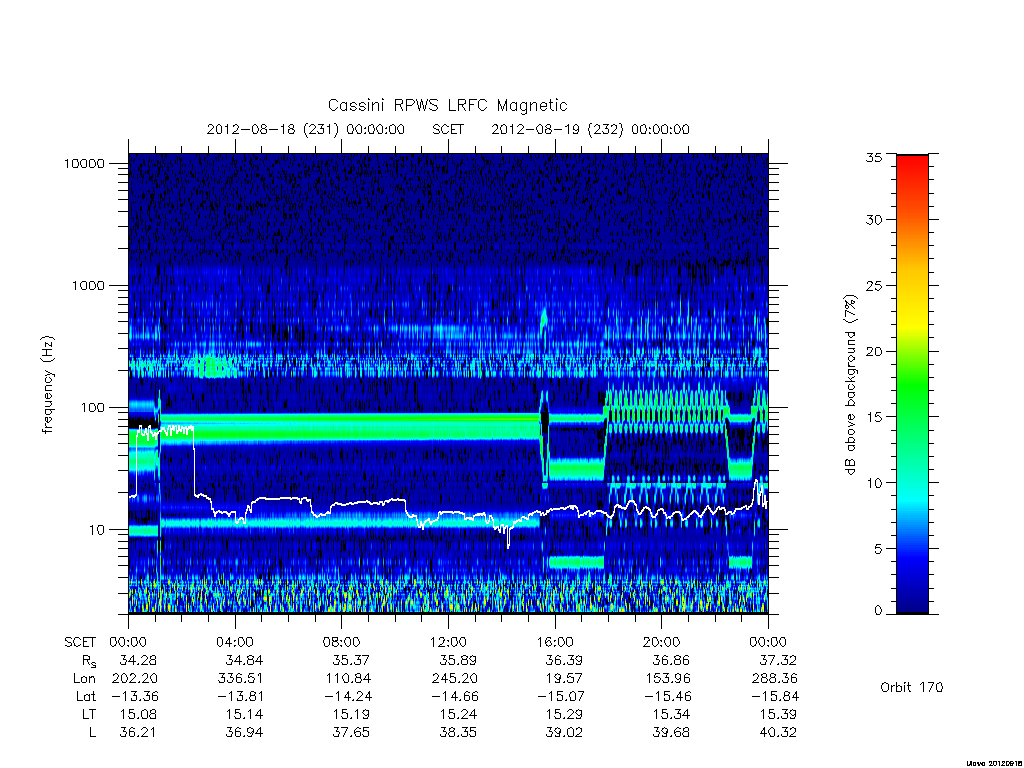Image resolution: width=1024 pixels, height=768 pixels.
Task: Click the L value 36.21
Action: pyautogui.click(x=138, y=732)
